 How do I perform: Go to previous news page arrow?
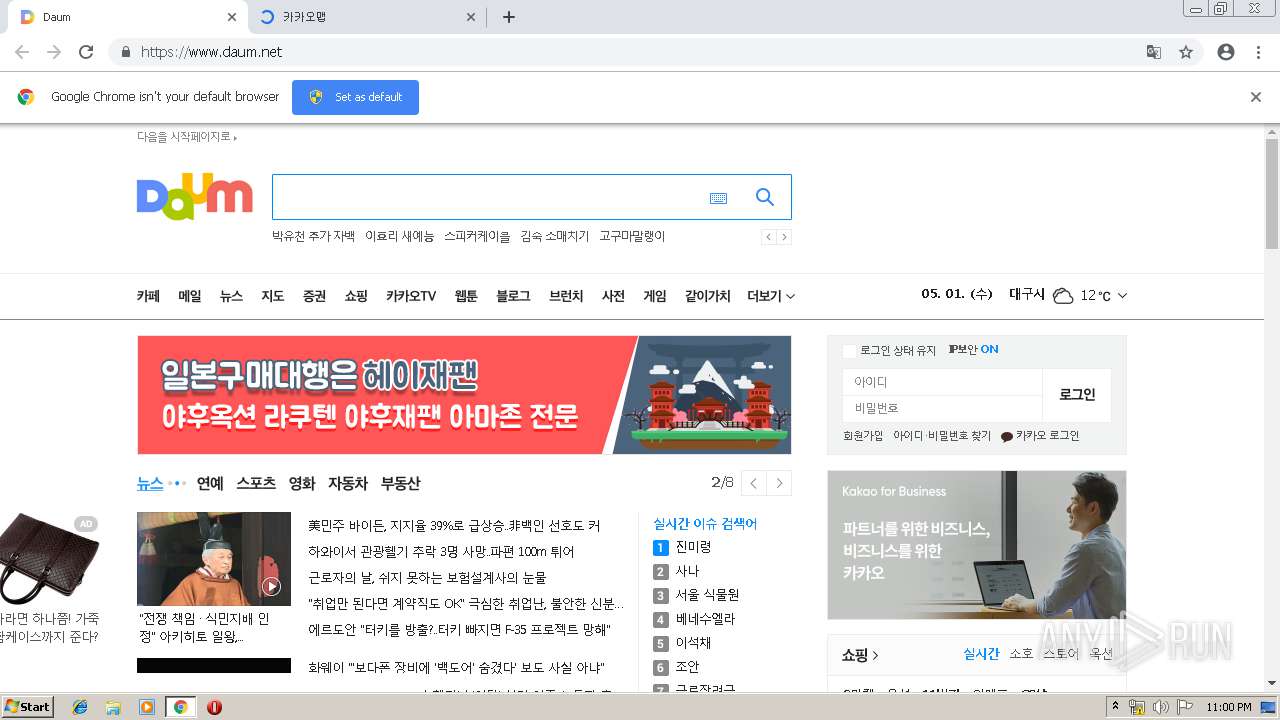754,483
